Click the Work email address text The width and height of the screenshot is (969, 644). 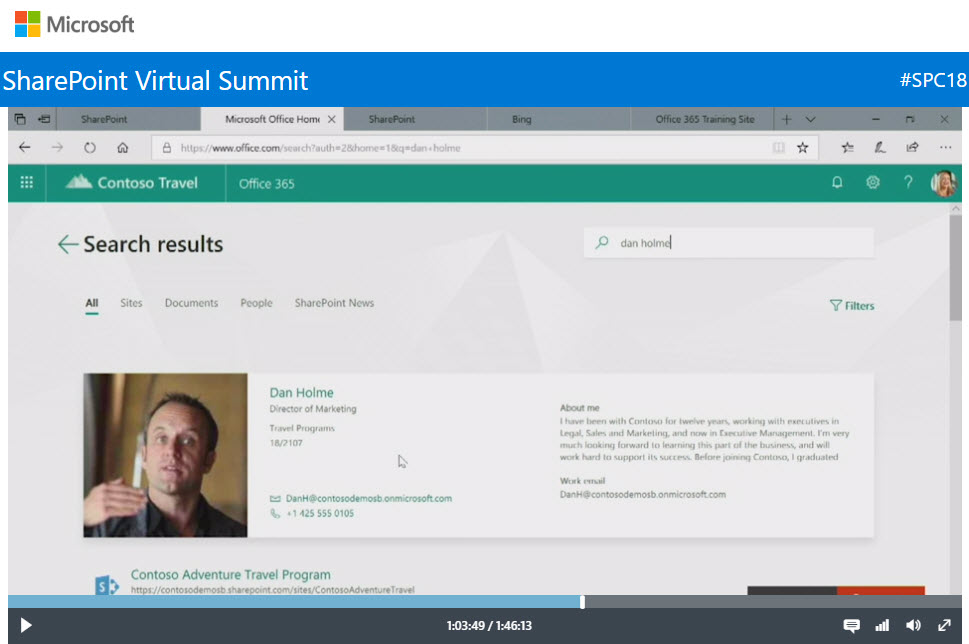(643, 494)
